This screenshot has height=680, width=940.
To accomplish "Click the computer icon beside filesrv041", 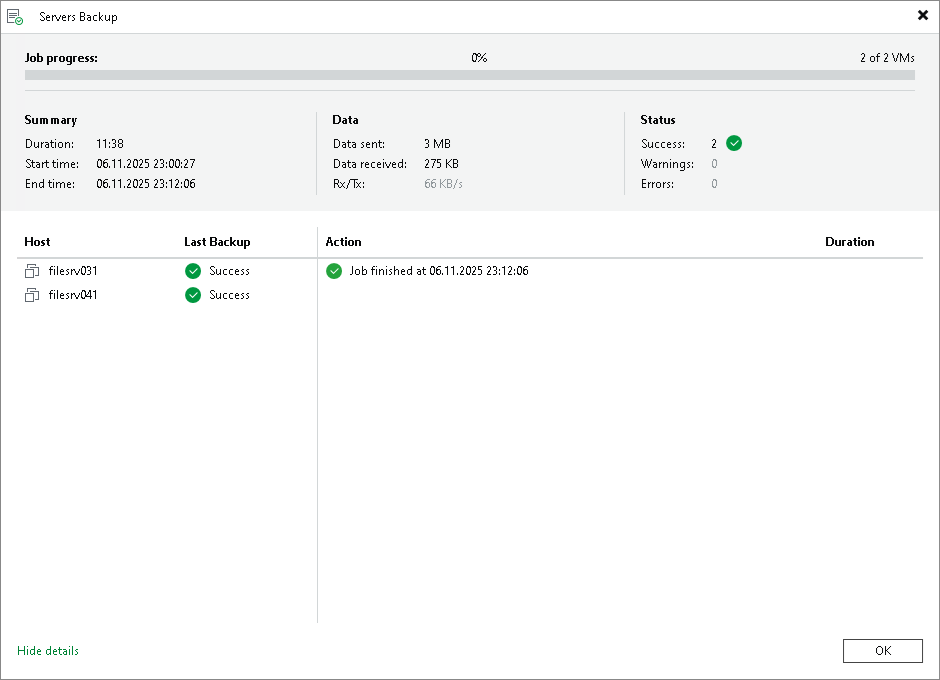I will (31, 295).
